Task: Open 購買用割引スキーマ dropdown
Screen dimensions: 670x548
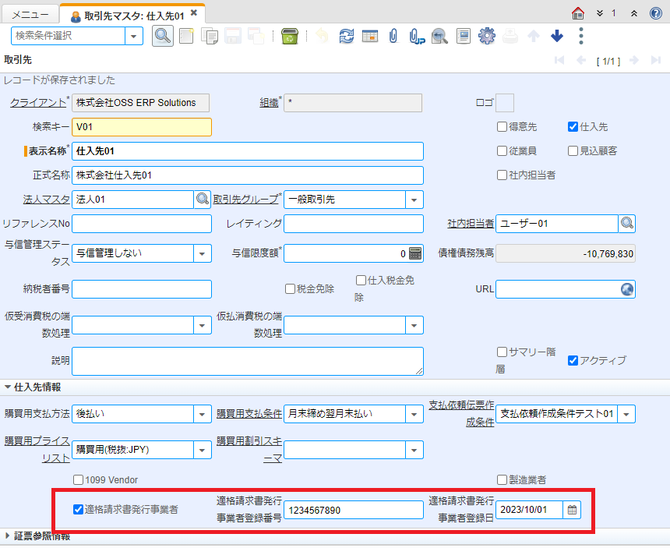Action: coord(414,450)
